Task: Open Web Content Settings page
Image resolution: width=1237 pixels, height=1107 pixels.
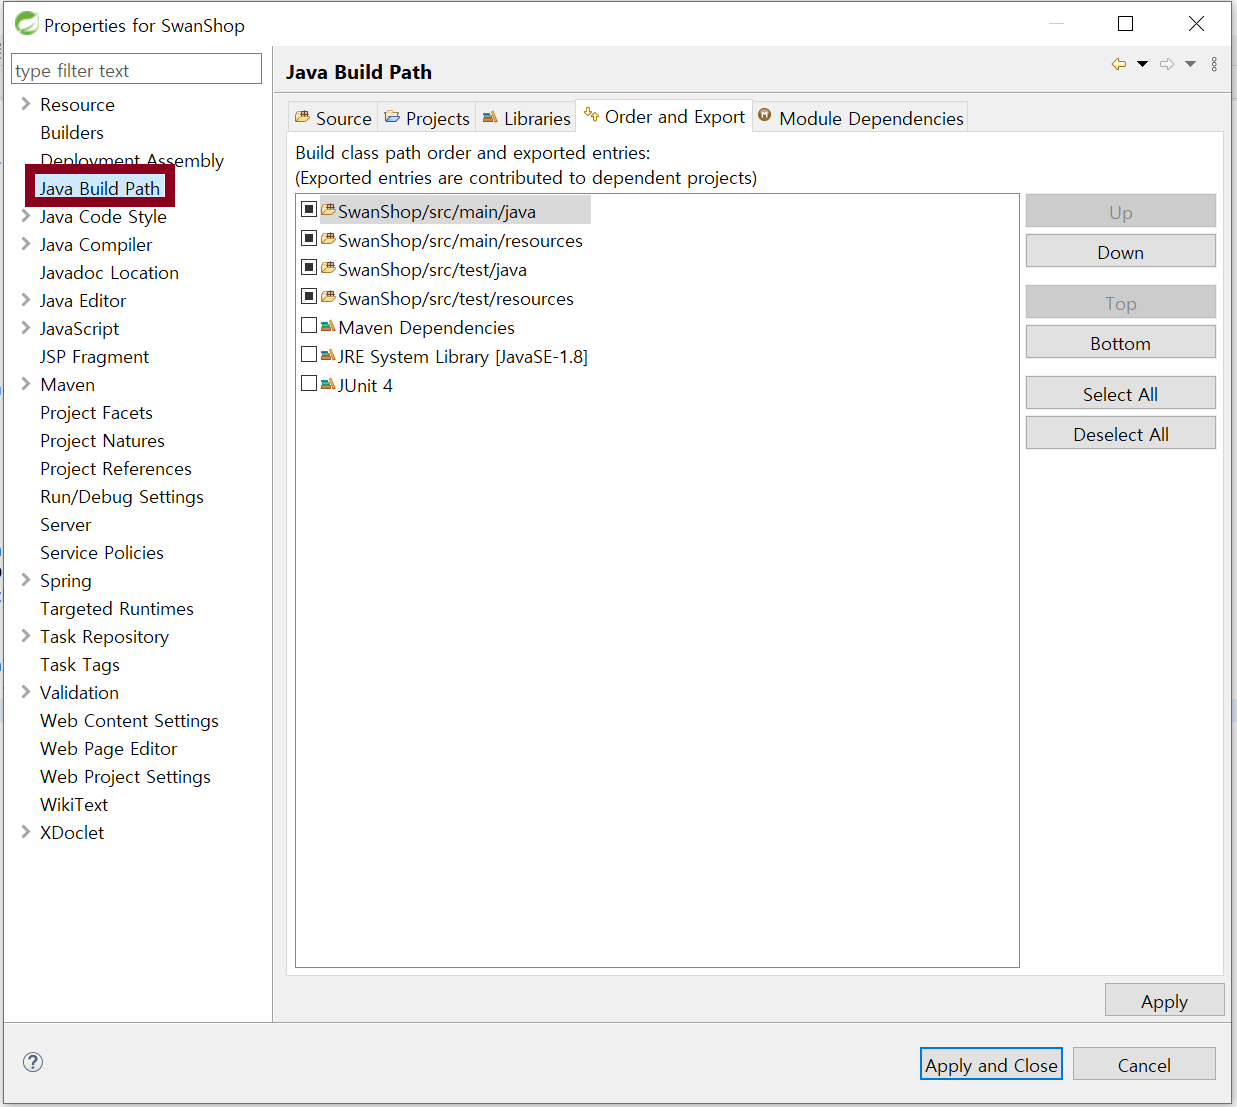Action: pos(129,720)
